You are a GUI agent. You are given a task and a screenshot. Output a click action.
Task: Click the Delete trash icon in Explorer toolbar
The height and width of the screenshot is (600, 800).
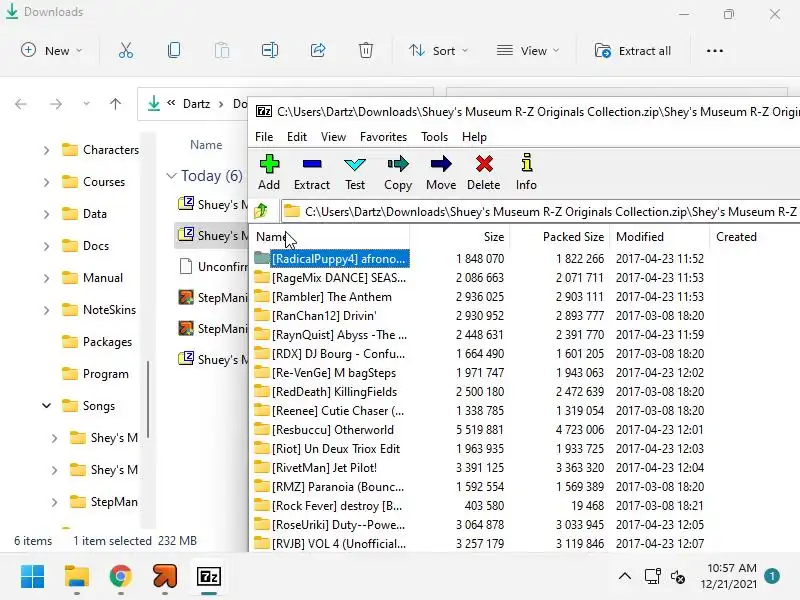coord(365,51)
